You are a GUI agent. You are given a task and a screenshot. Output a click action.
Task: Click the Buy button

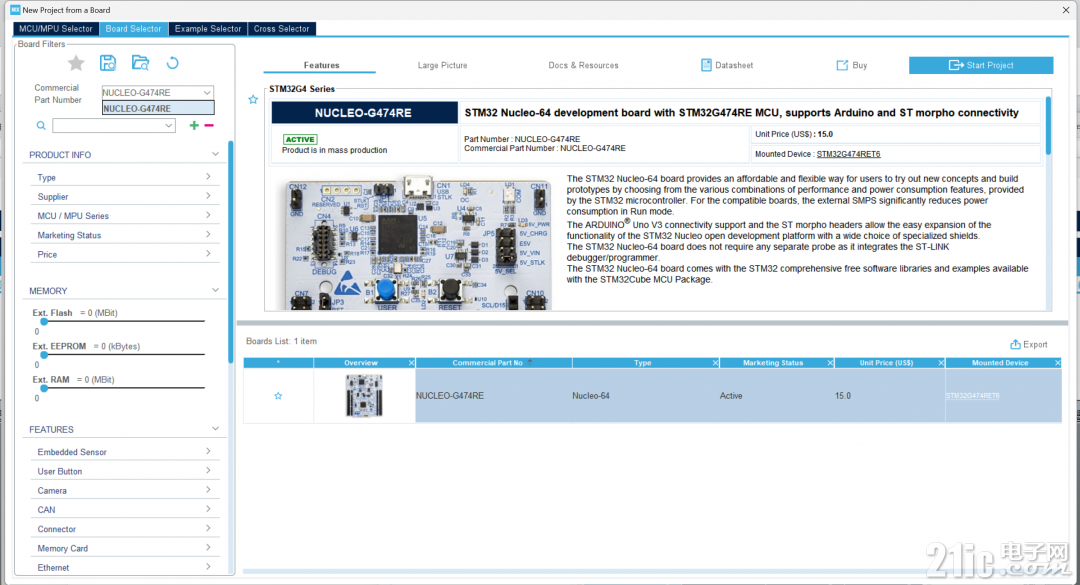851,65
